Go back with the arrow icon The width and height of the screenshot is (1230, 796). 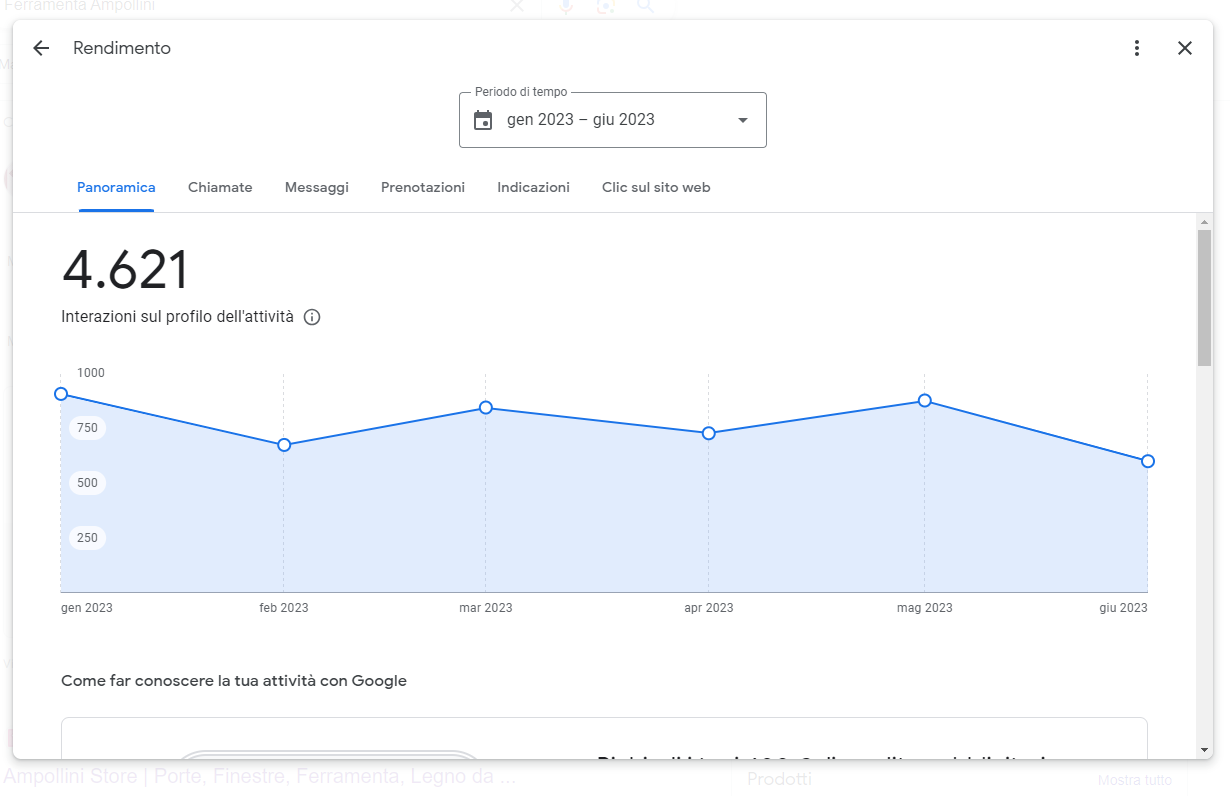tap(41, 48)
